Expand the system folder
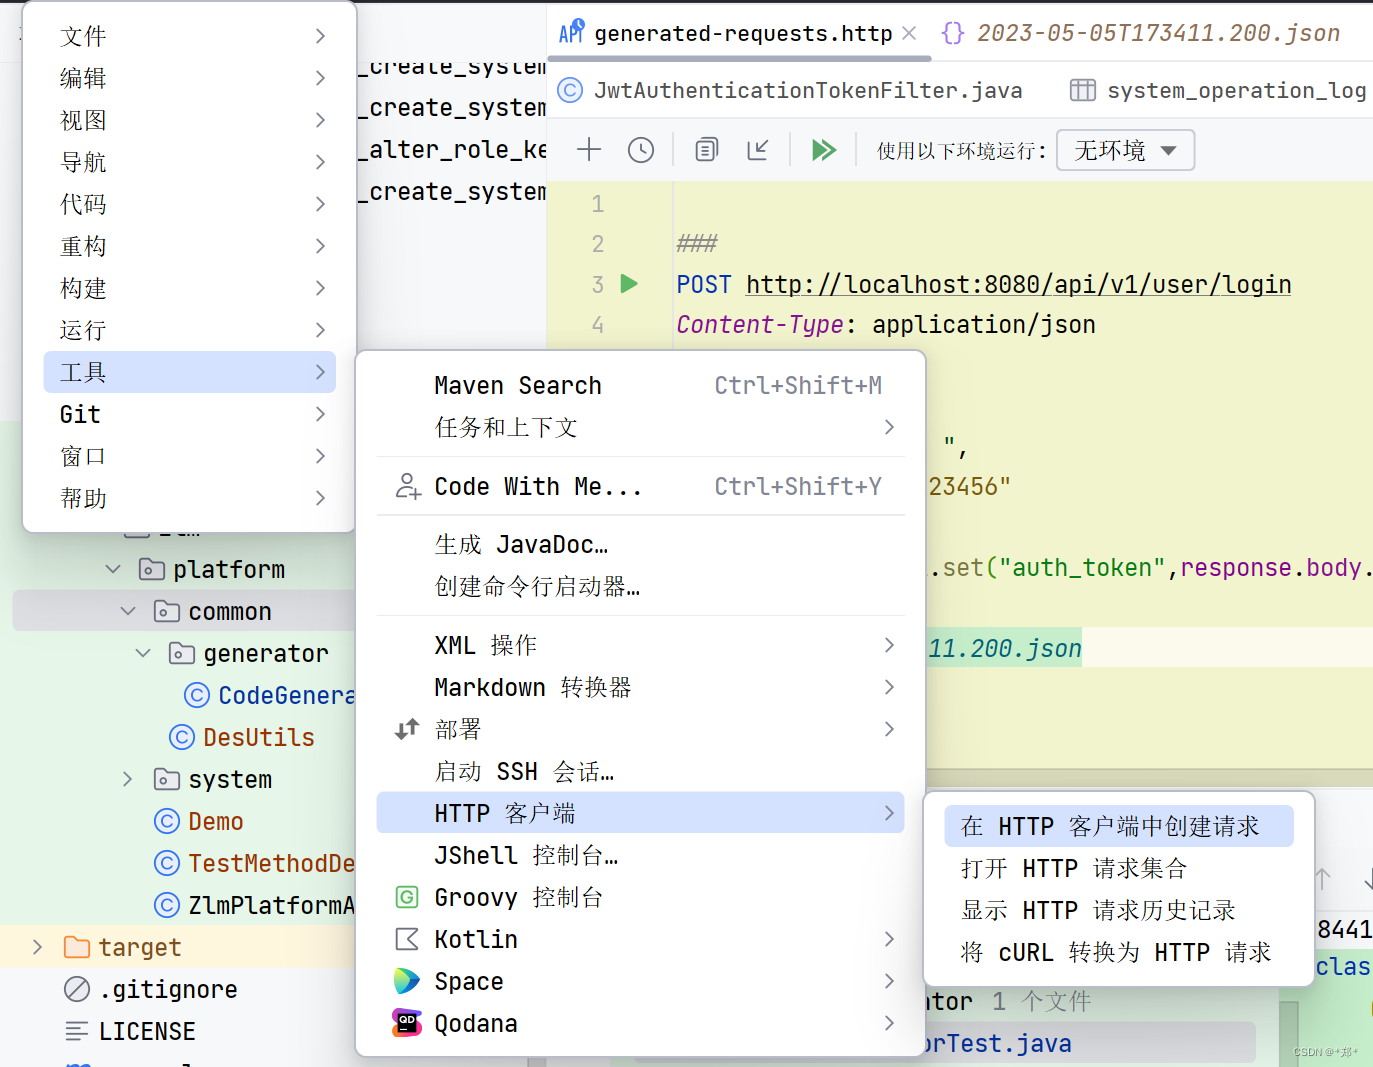This screenshot has height=1067, width=1373. pyautogui.click(x=127, y=779)
